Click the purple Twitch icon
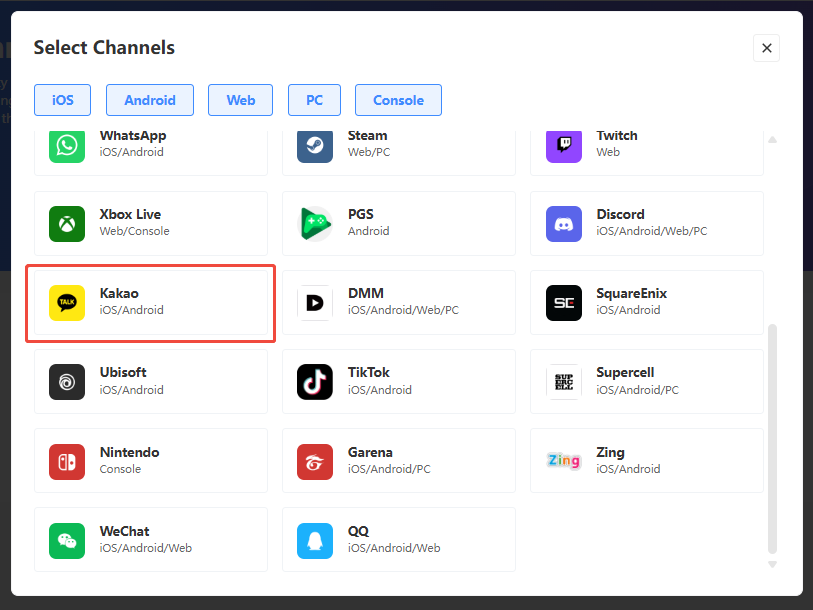This screenshot has width=813, height=610. tap(563, 146)
